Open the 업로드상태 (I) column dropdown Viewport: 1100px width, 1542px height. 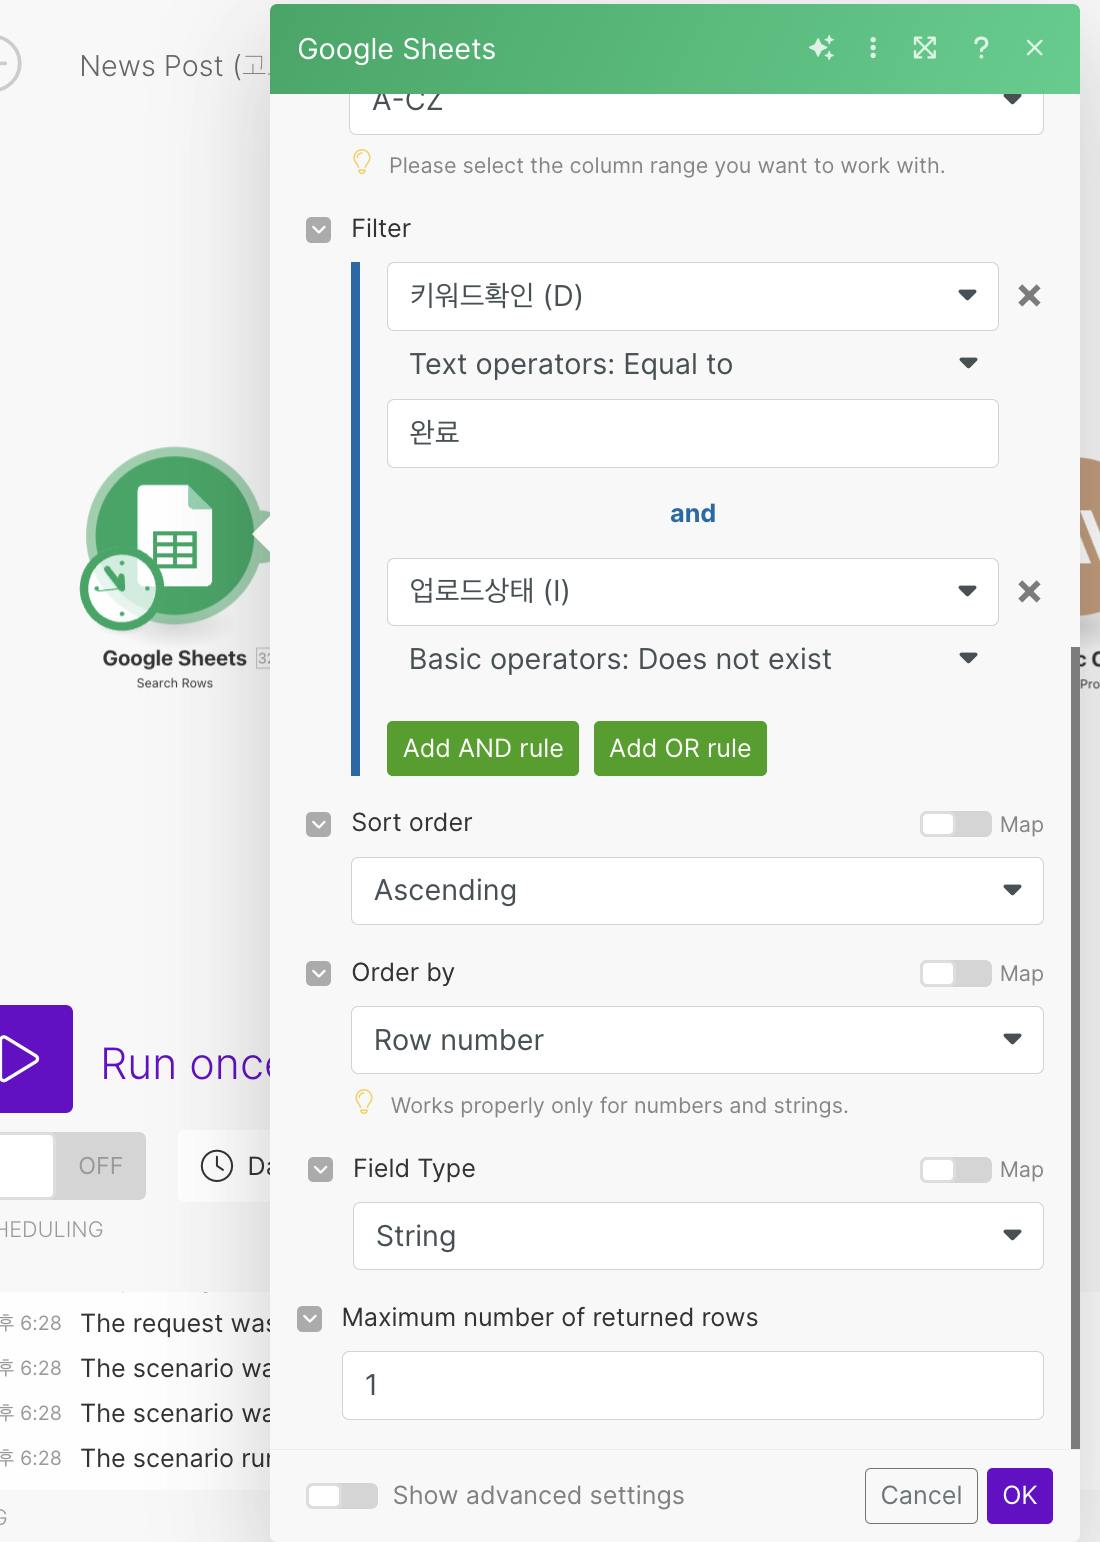point(693,592)
